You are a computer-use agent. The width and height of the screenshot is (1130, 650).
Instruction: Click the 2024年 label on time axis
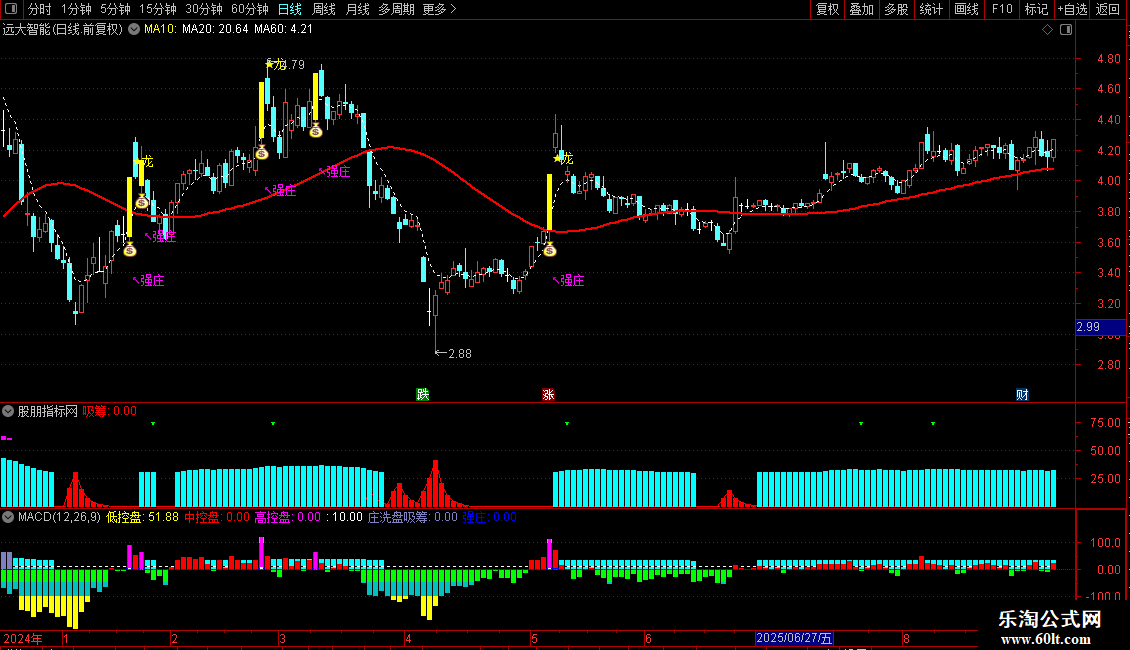coord(23,638)
